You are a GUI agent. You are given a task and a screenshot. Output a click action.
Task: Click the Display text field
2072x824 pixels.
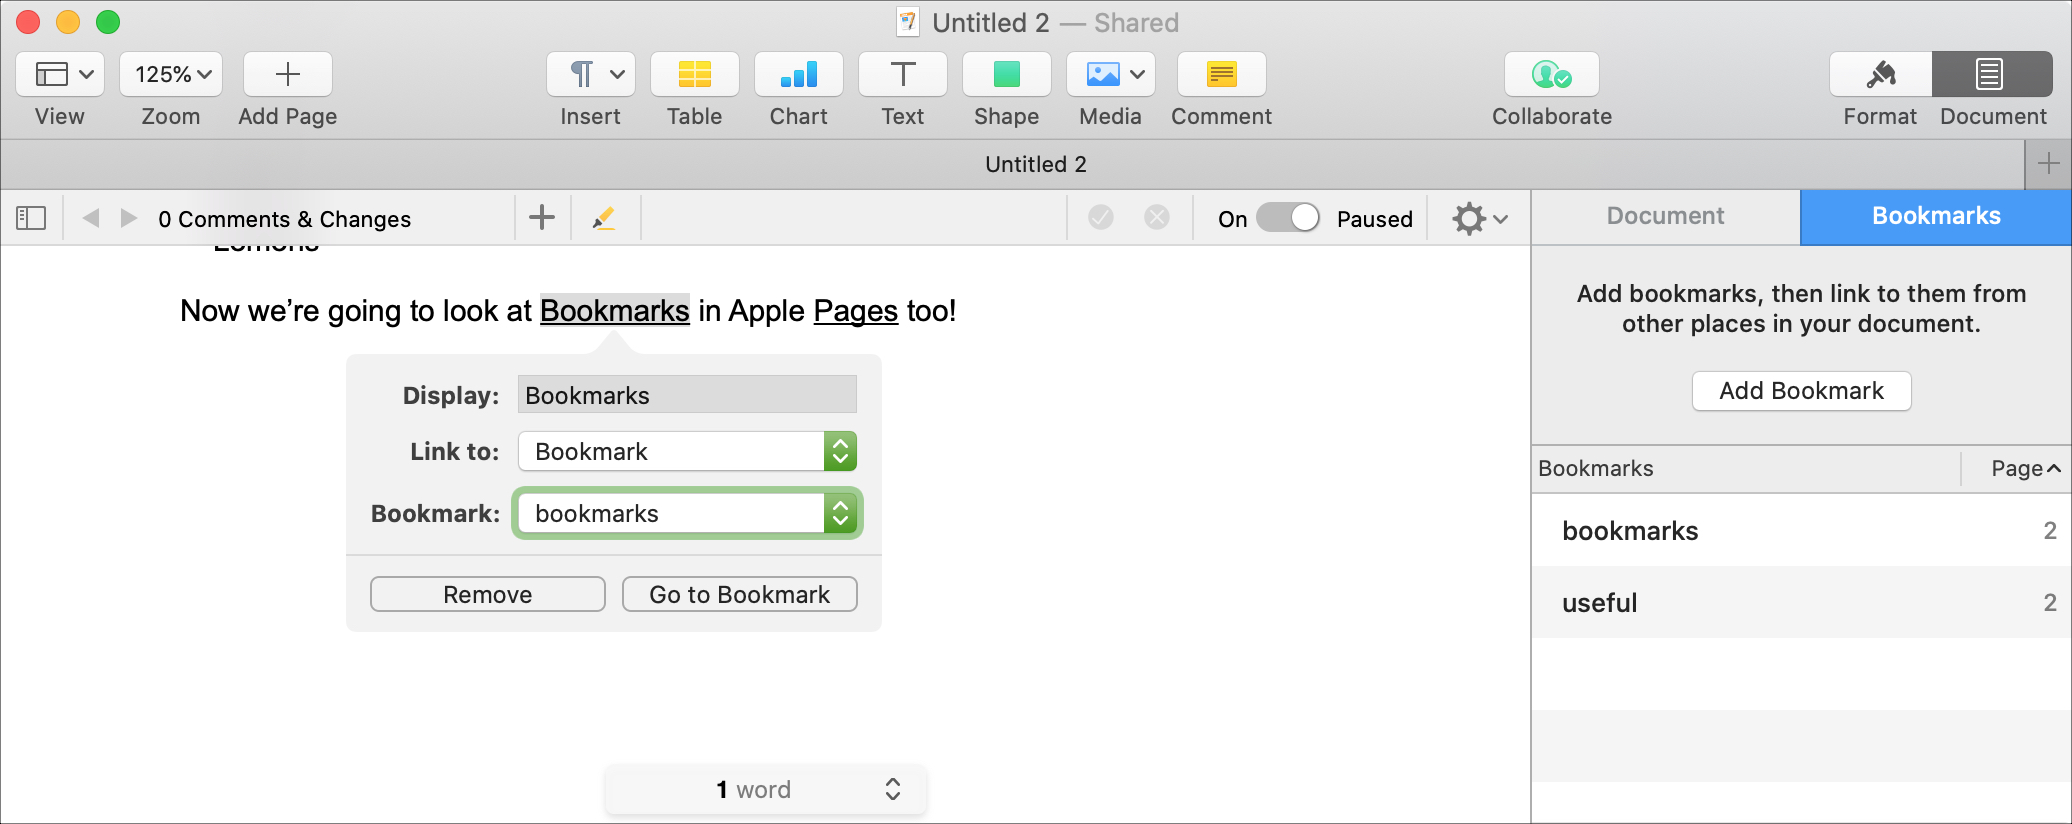pyautogui.click(x=687, y=395)
